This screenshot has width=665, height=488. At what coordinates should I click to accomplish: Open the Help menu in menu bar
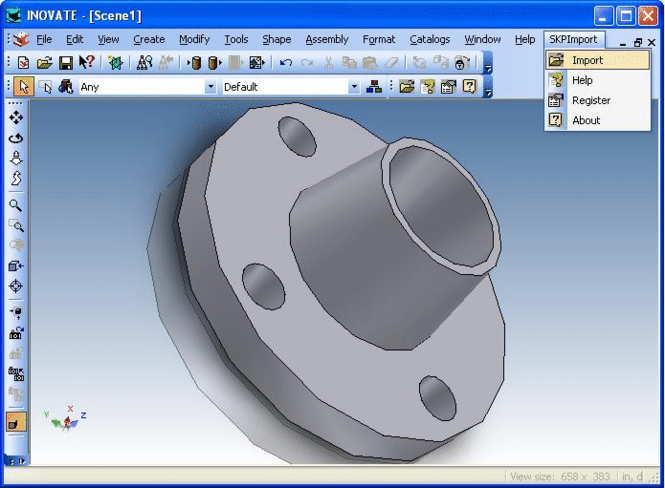coord(525,39)
